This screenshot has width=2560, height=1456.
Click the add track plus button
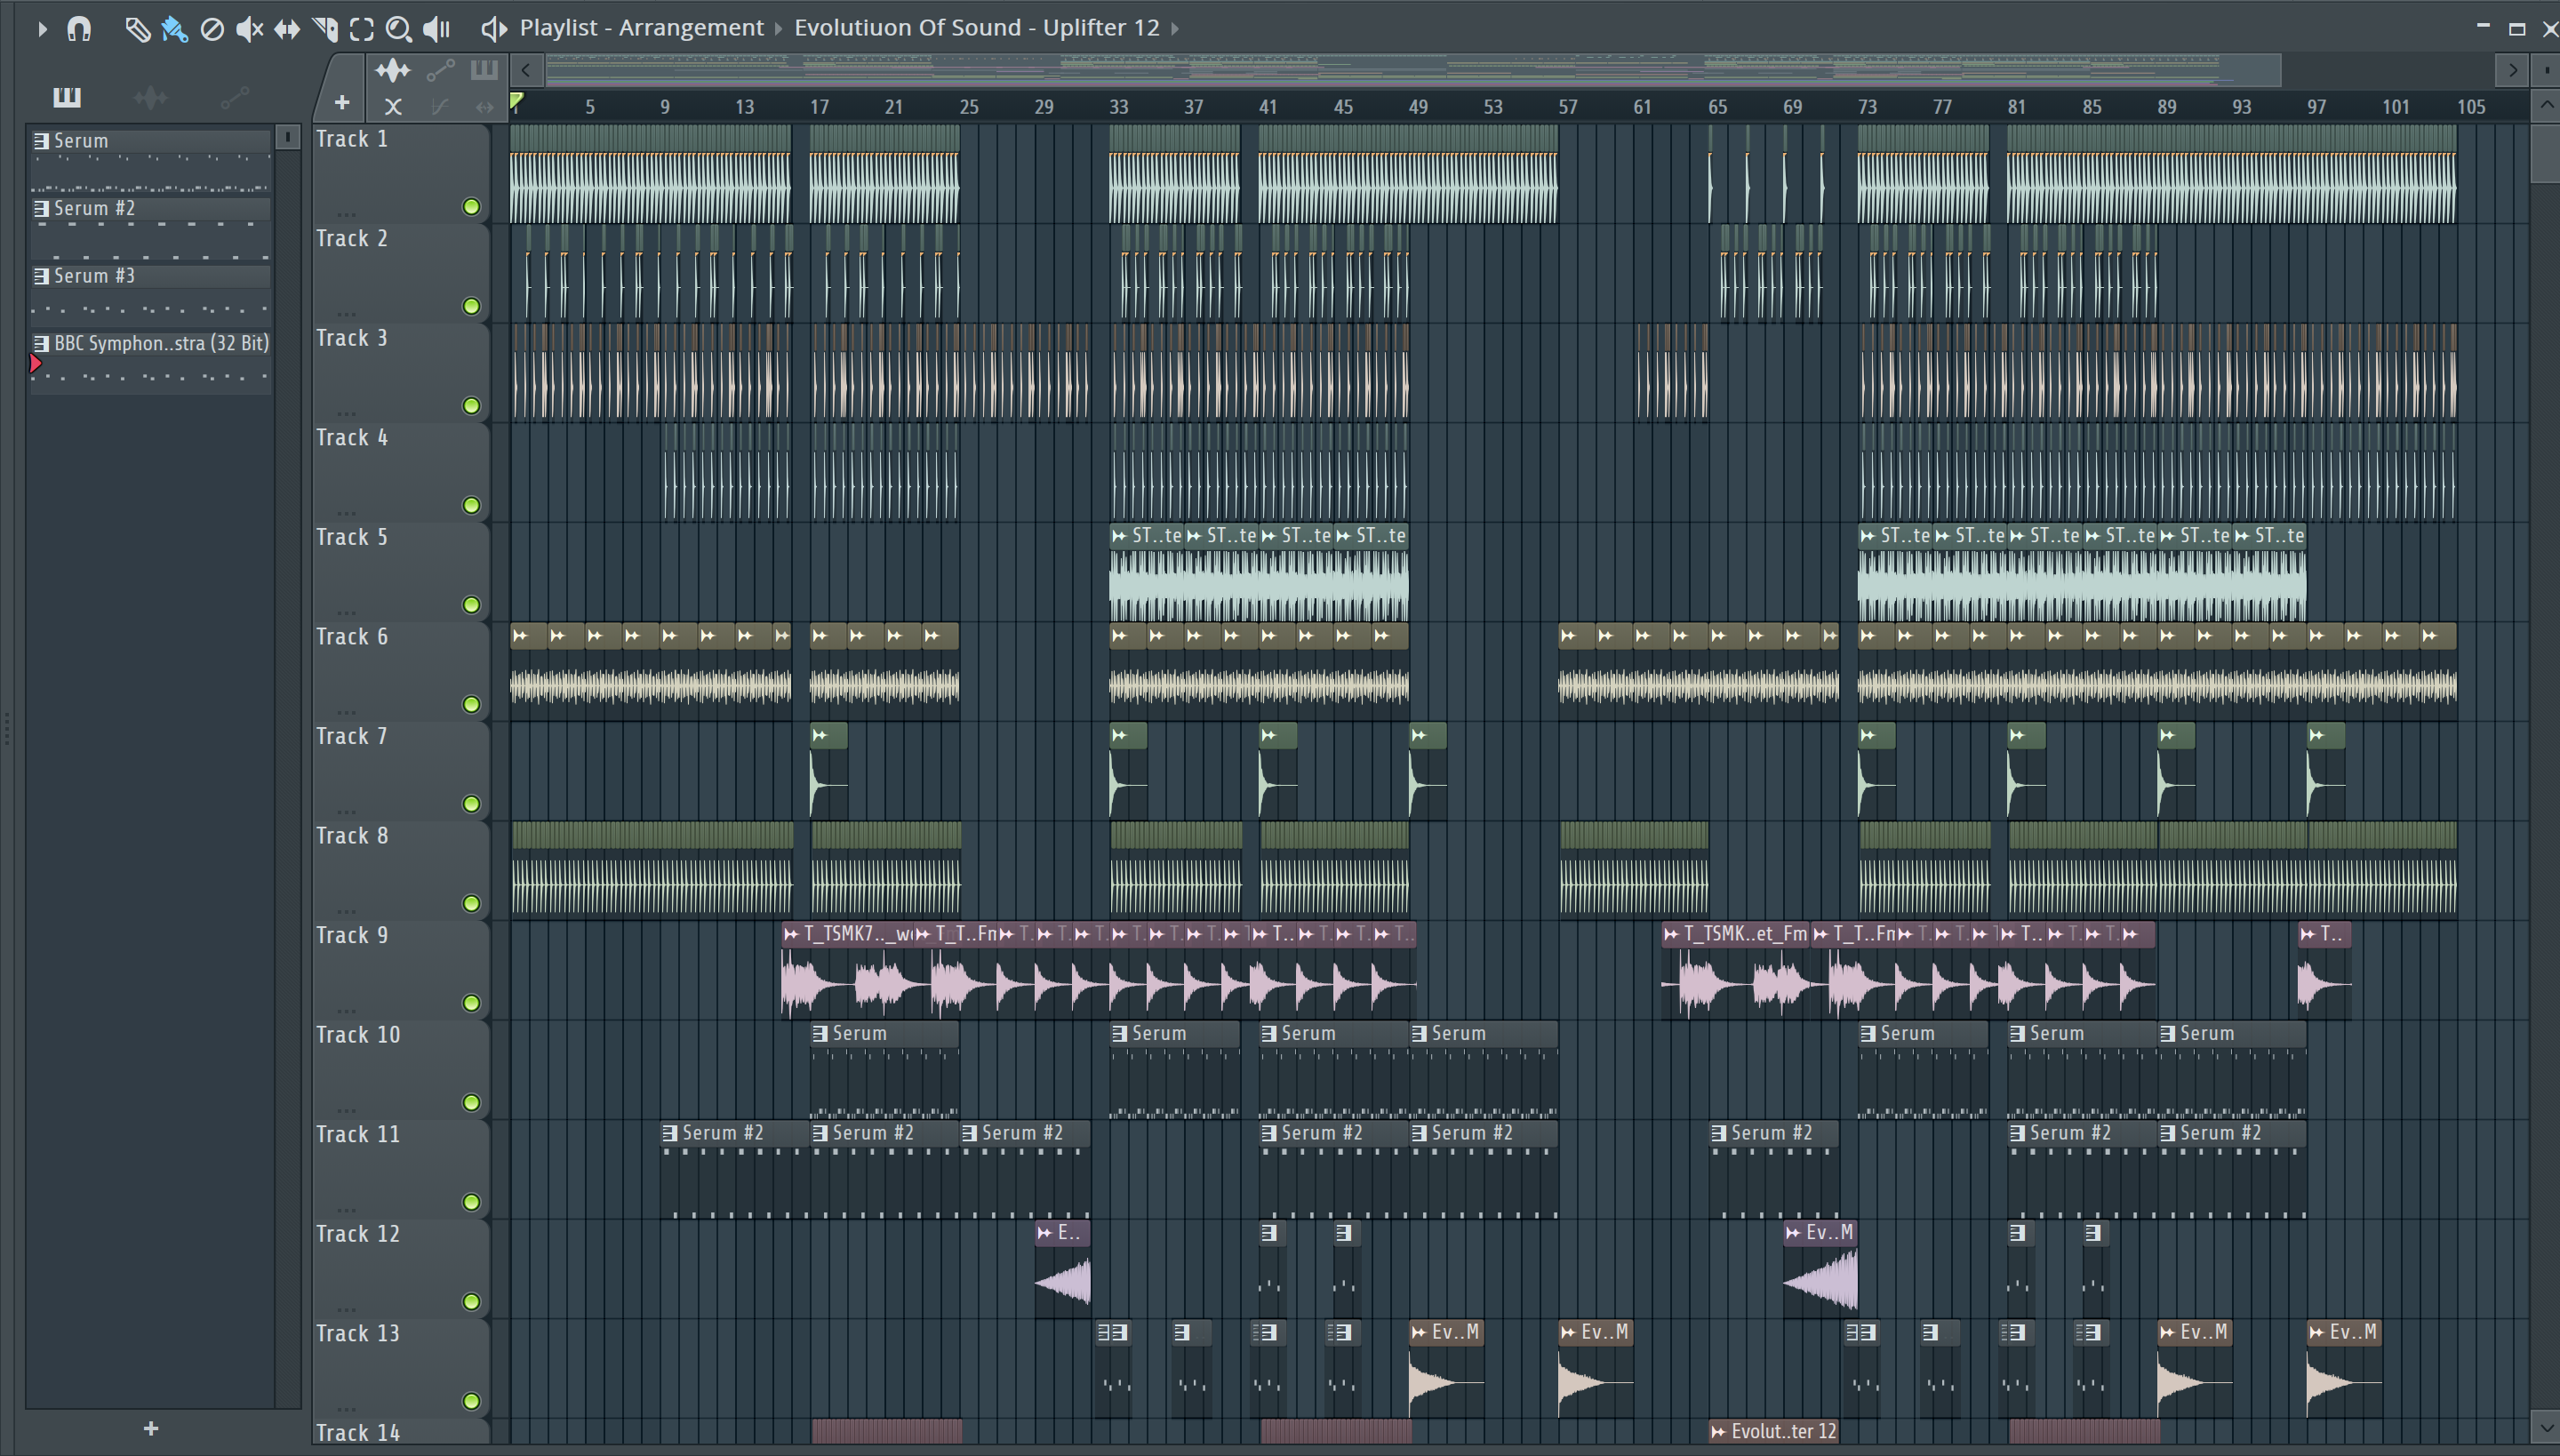click(x=342, y=103)
